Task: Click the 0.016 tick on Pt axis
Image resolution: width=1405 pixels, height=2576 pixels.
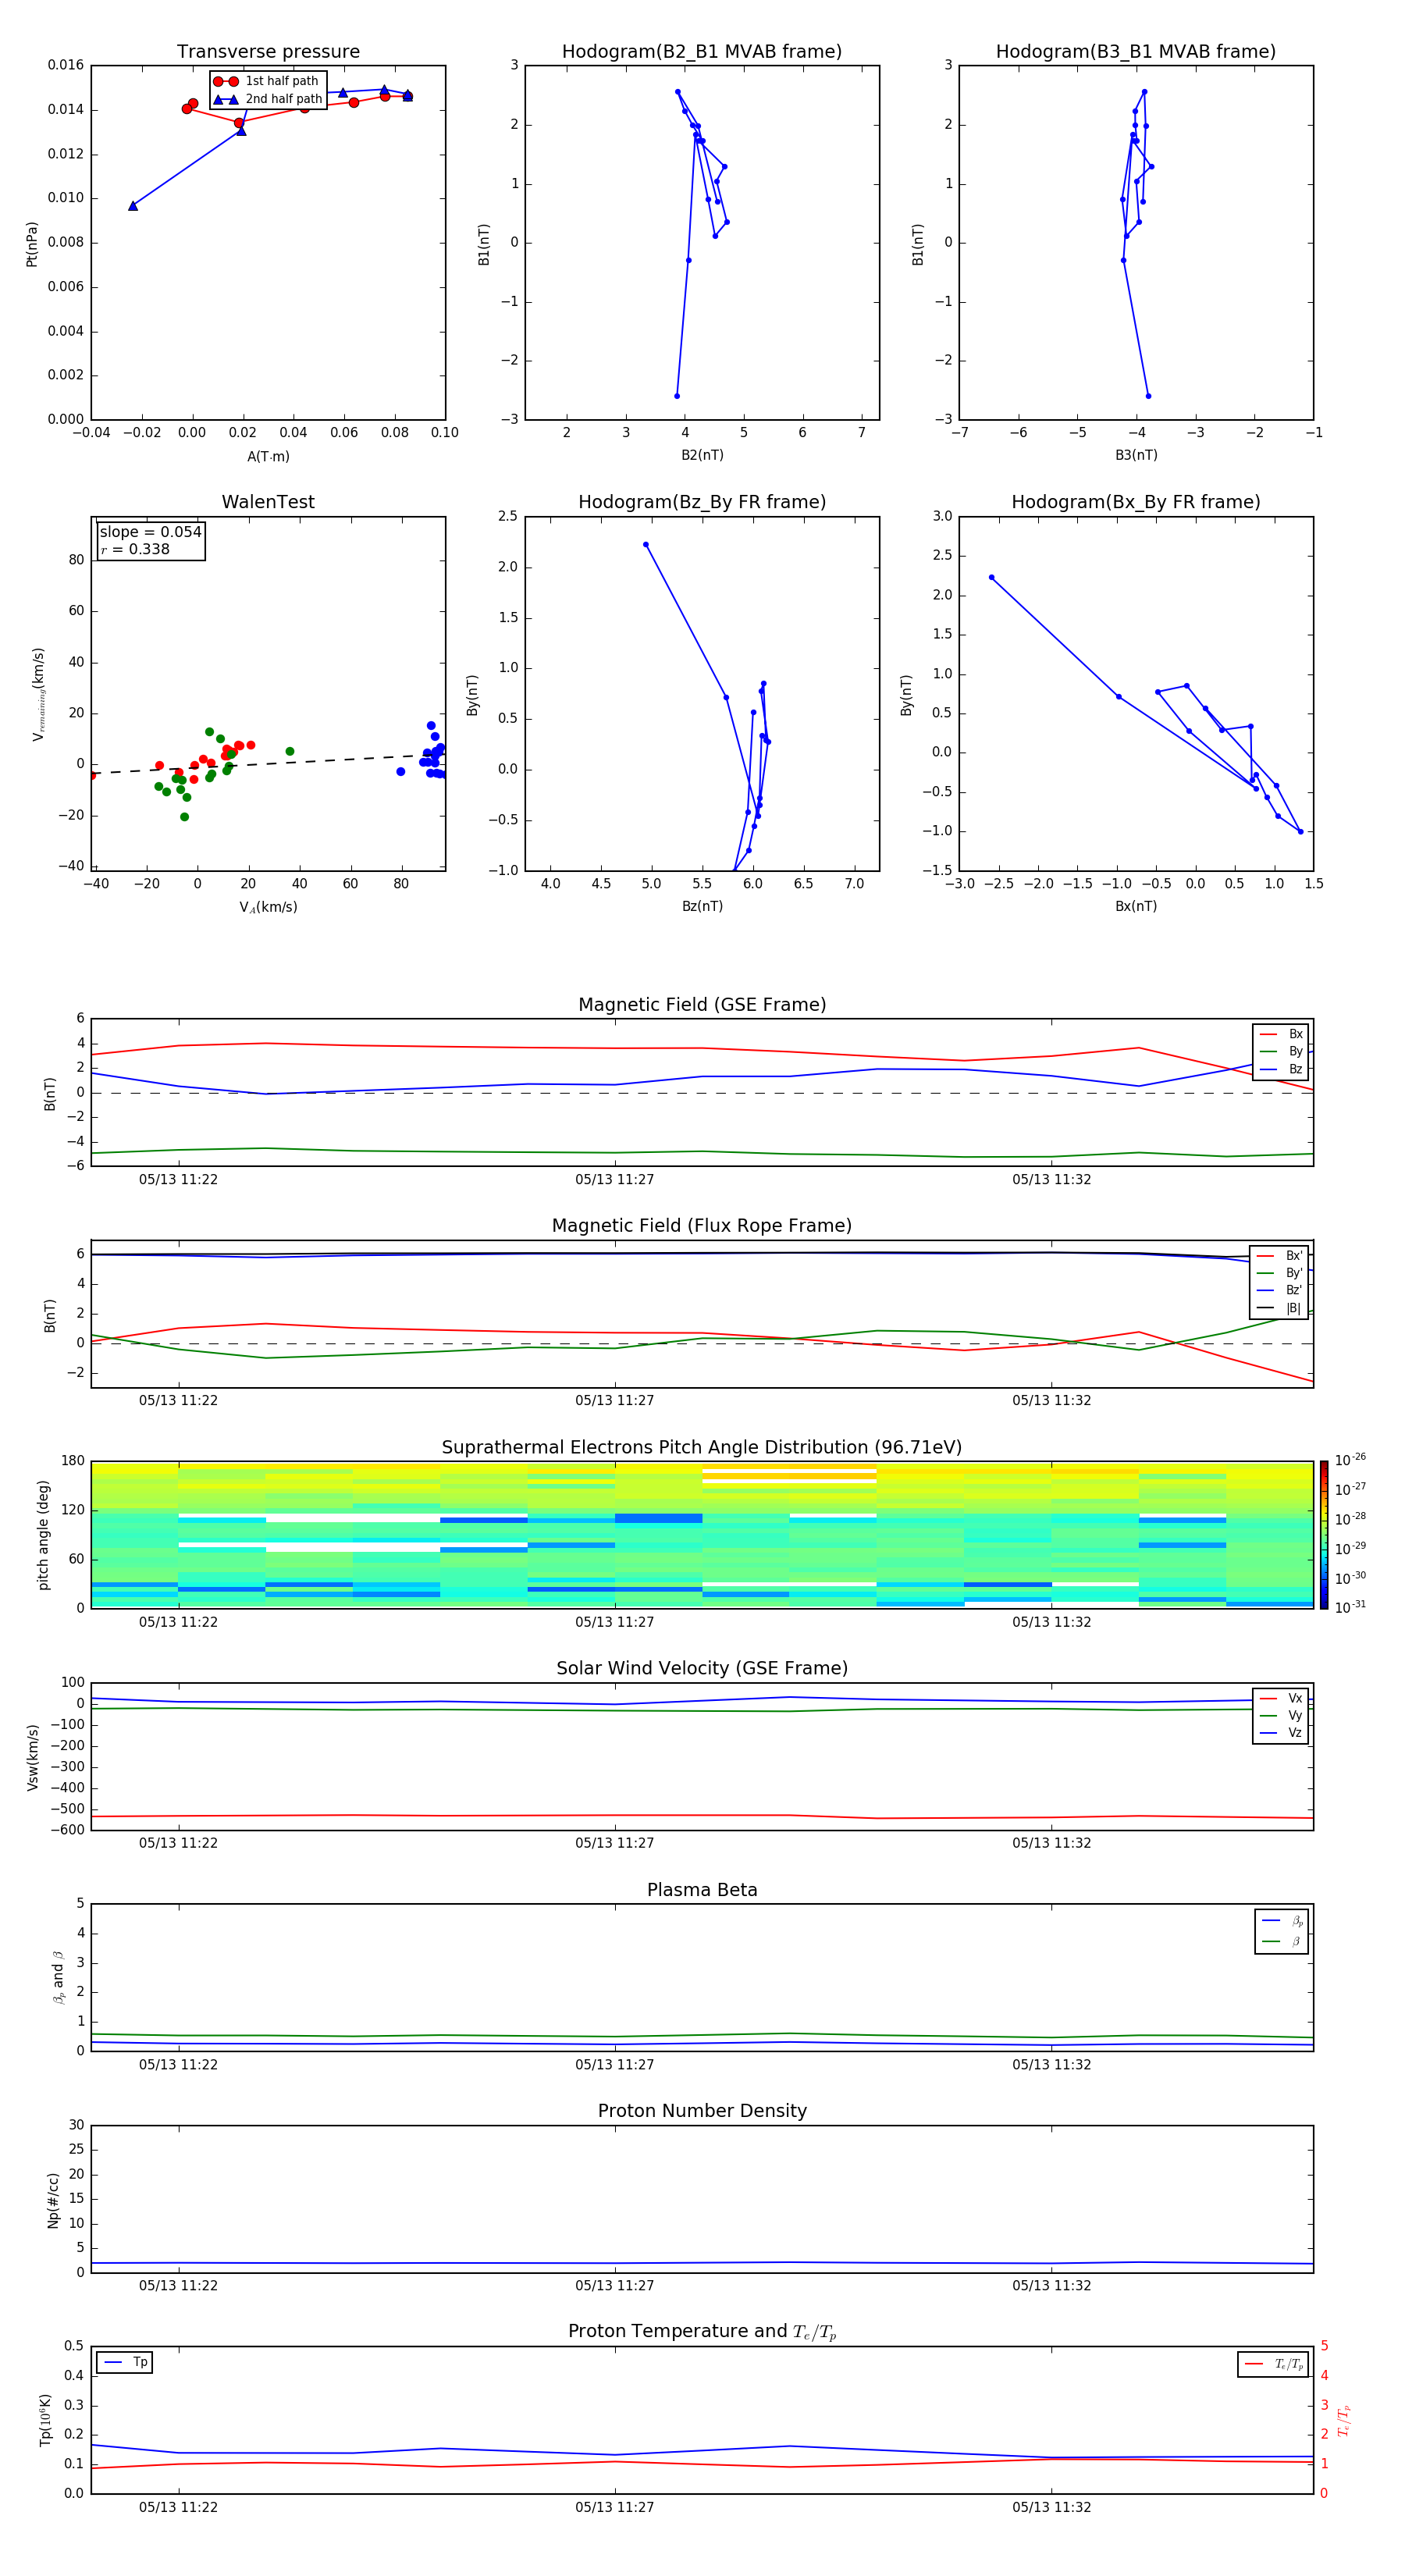Action: coord(65,65)
